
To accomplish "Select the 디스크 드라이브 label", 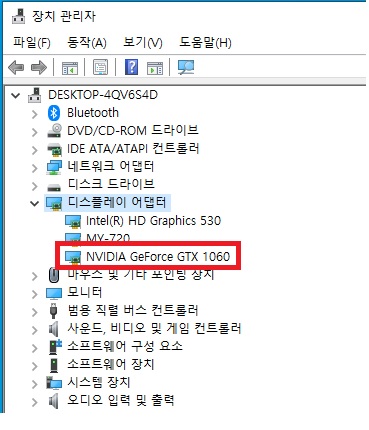I will coord(111,184).
